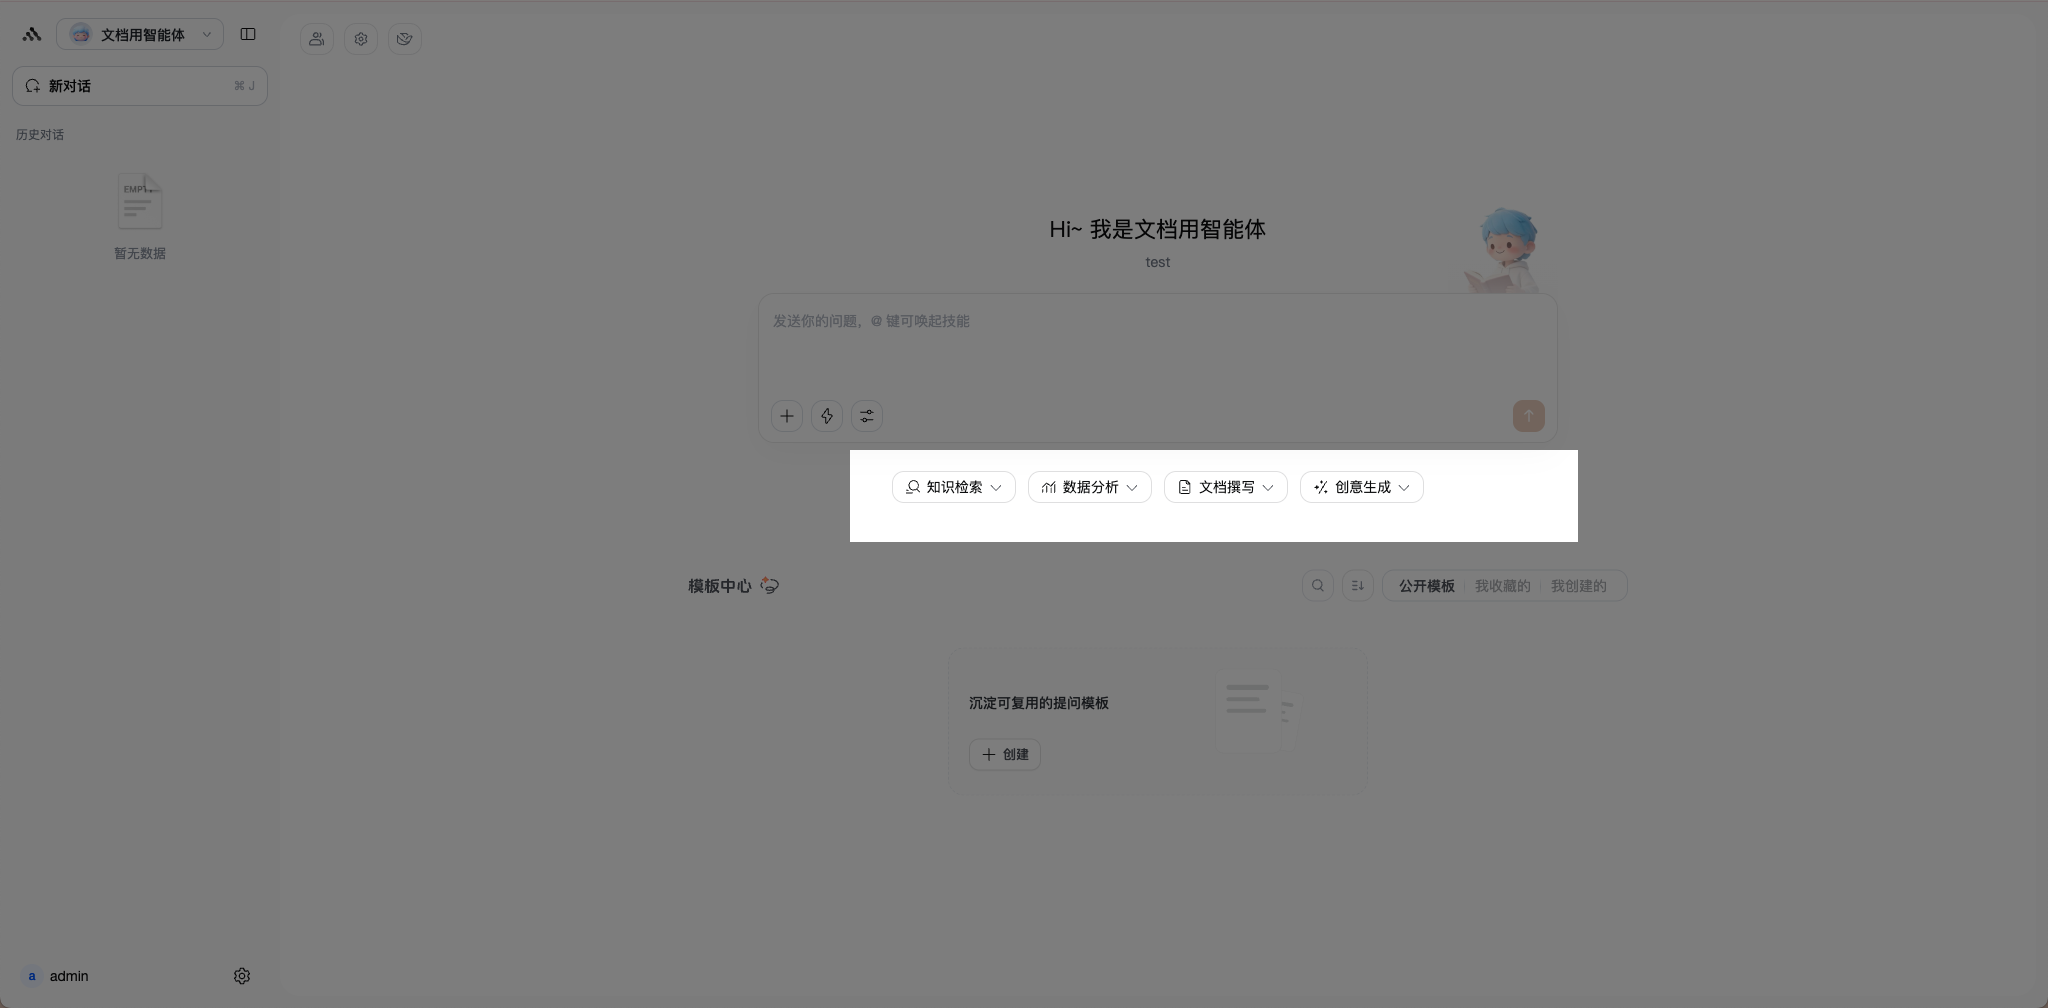The height and width of the screenshot is (1008, 2048).
Task: Click the 历史对话 heading
Action: (40, 135)
